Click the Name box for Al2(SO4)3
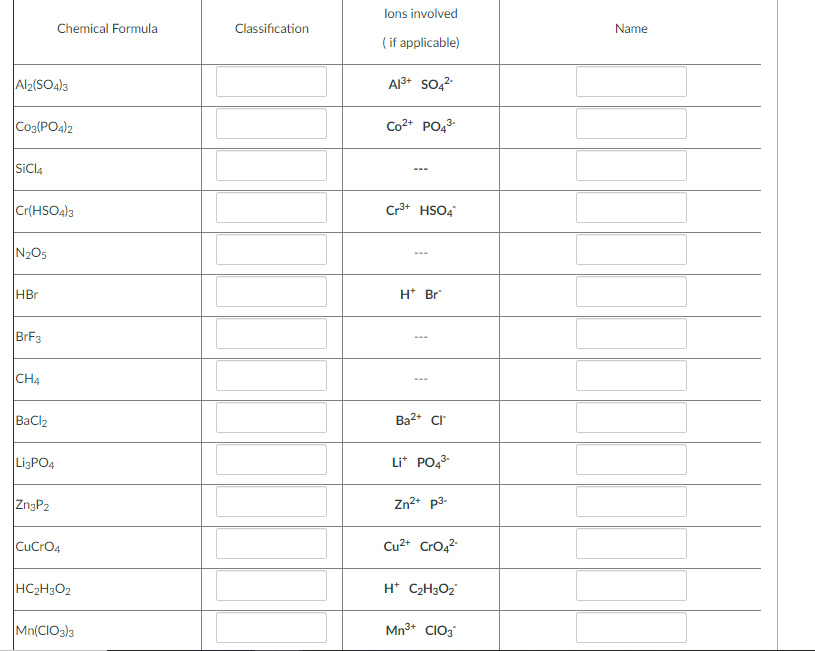 point(631,81)
